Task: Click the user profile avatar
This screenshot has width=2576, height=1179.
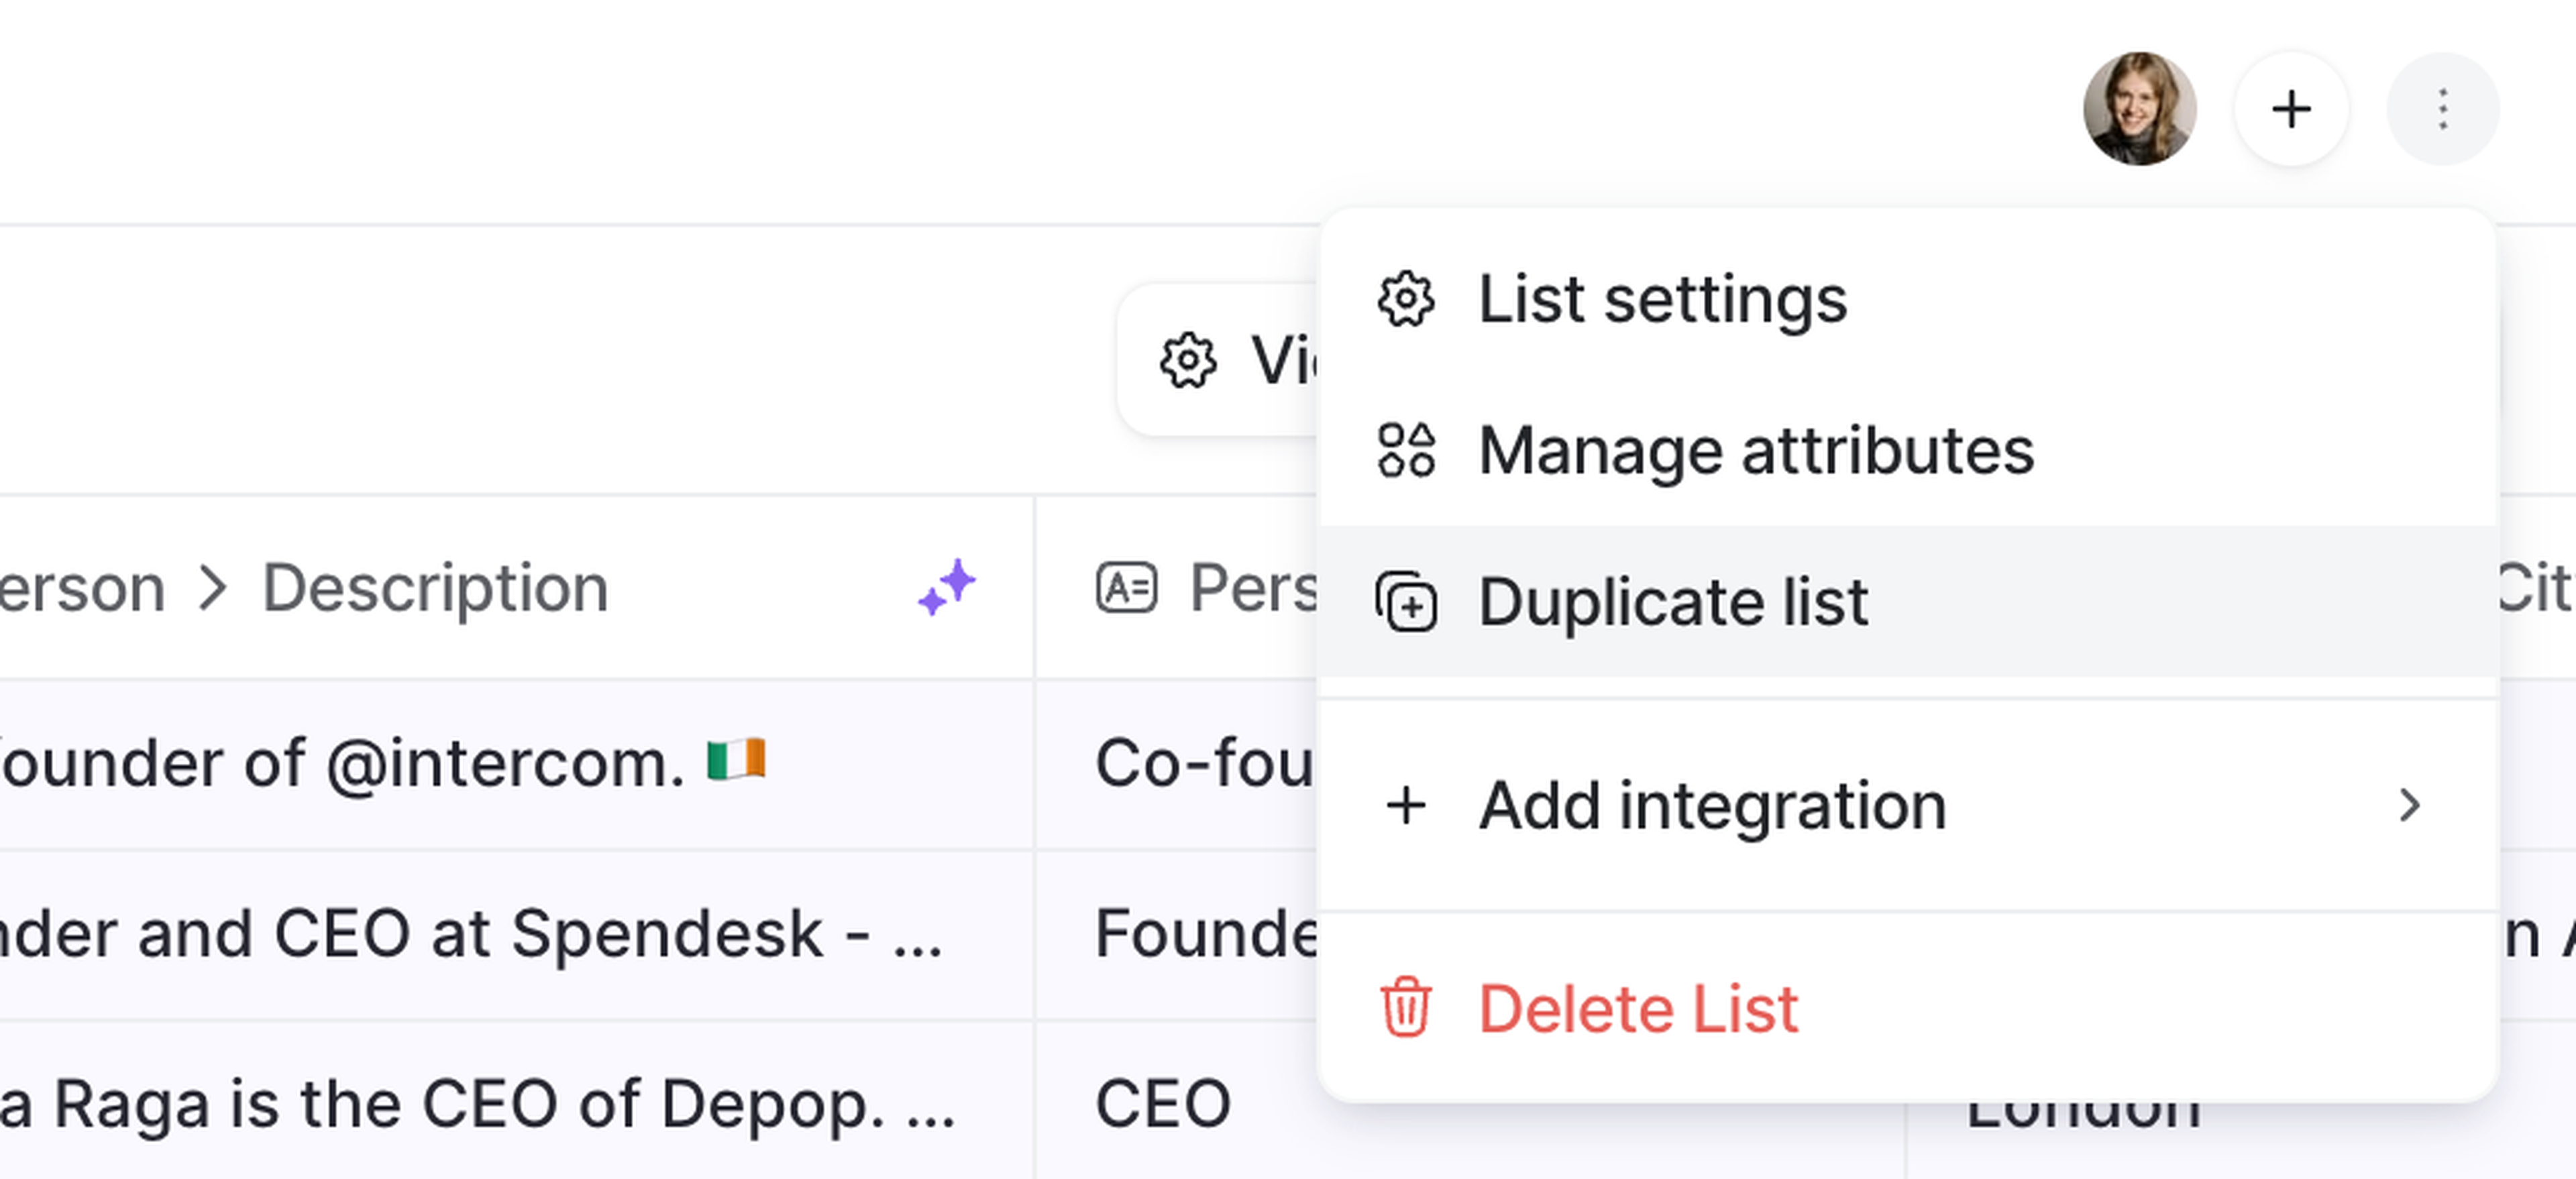Action: pyautogui.click(x=2139, y=109)
